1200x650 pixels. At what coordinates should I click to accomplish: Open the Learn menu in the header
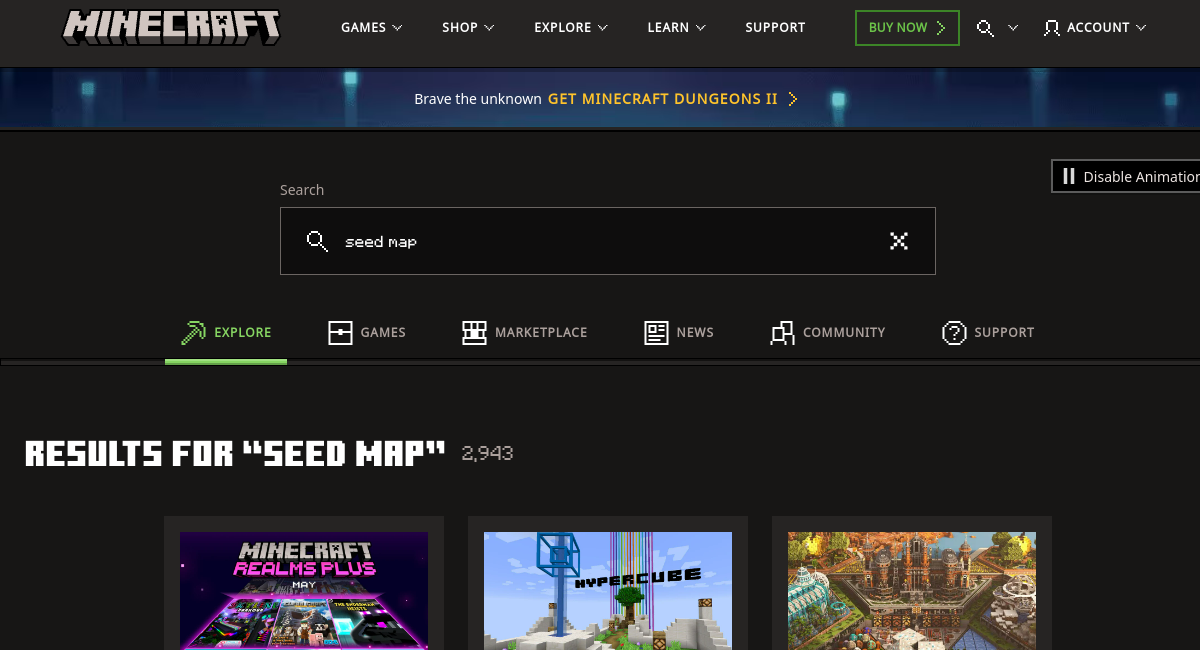click(677, 28)
